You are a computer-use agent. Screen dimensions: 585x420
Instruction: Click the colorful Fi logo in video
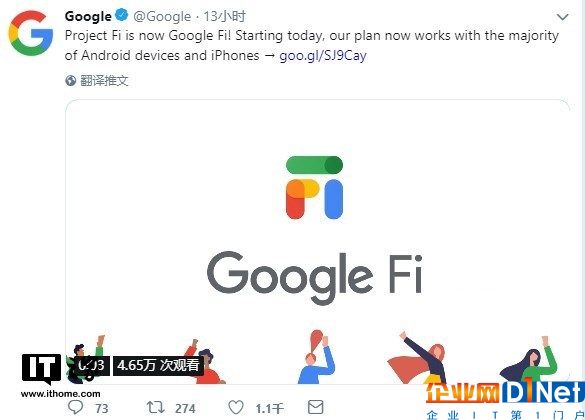314,187
